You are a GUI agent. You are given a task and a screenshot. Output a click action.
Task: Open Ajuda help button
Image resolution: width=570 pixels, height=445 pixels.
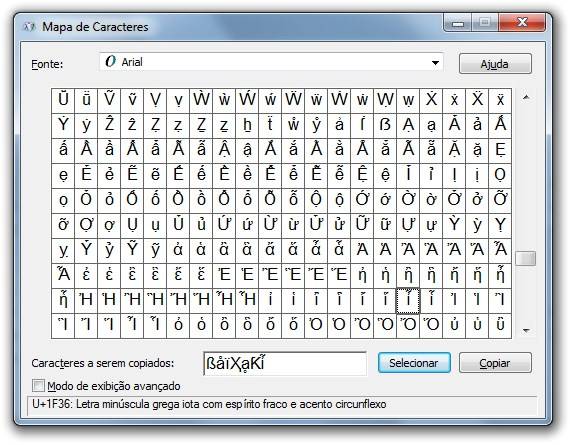pyautogui.click(x=495, y=64)
